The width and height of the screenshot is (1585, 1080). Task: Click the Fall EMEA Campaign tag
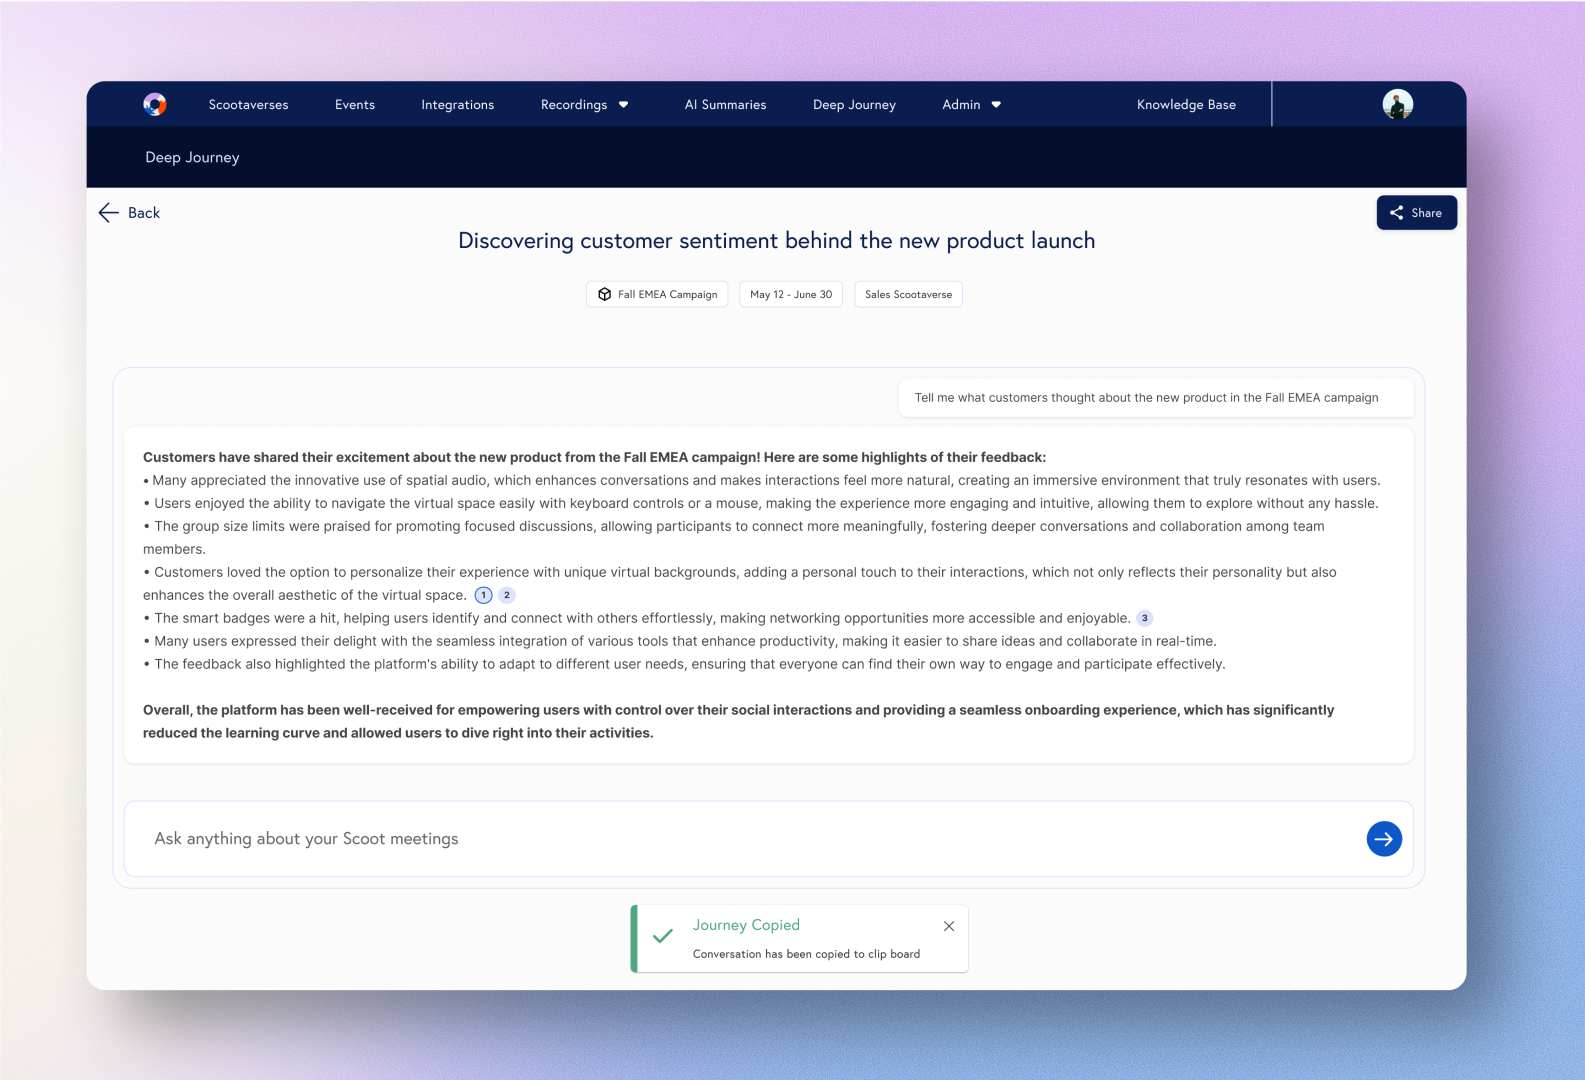[x=657, y=294]
